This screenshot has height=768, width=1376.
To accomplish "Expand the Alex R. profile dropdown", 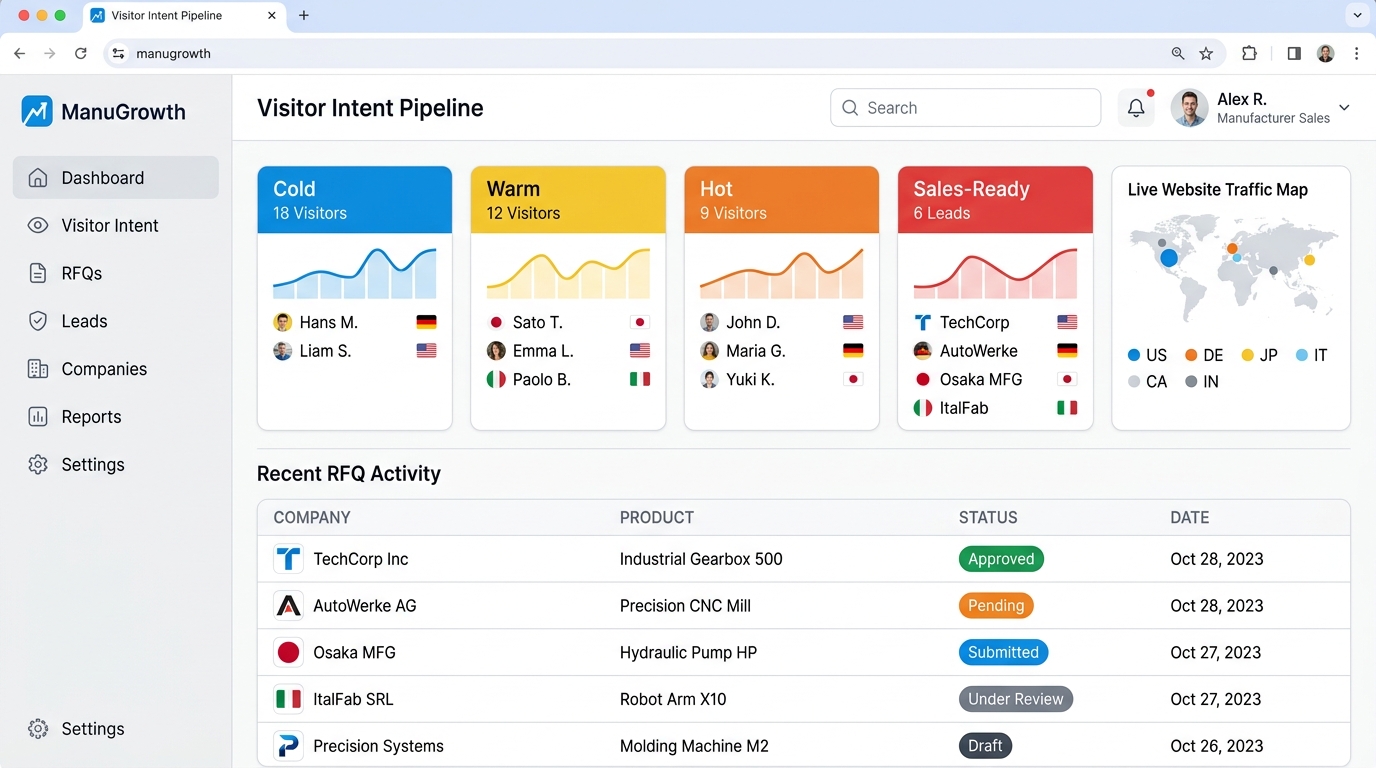I will pos(1344,107).
